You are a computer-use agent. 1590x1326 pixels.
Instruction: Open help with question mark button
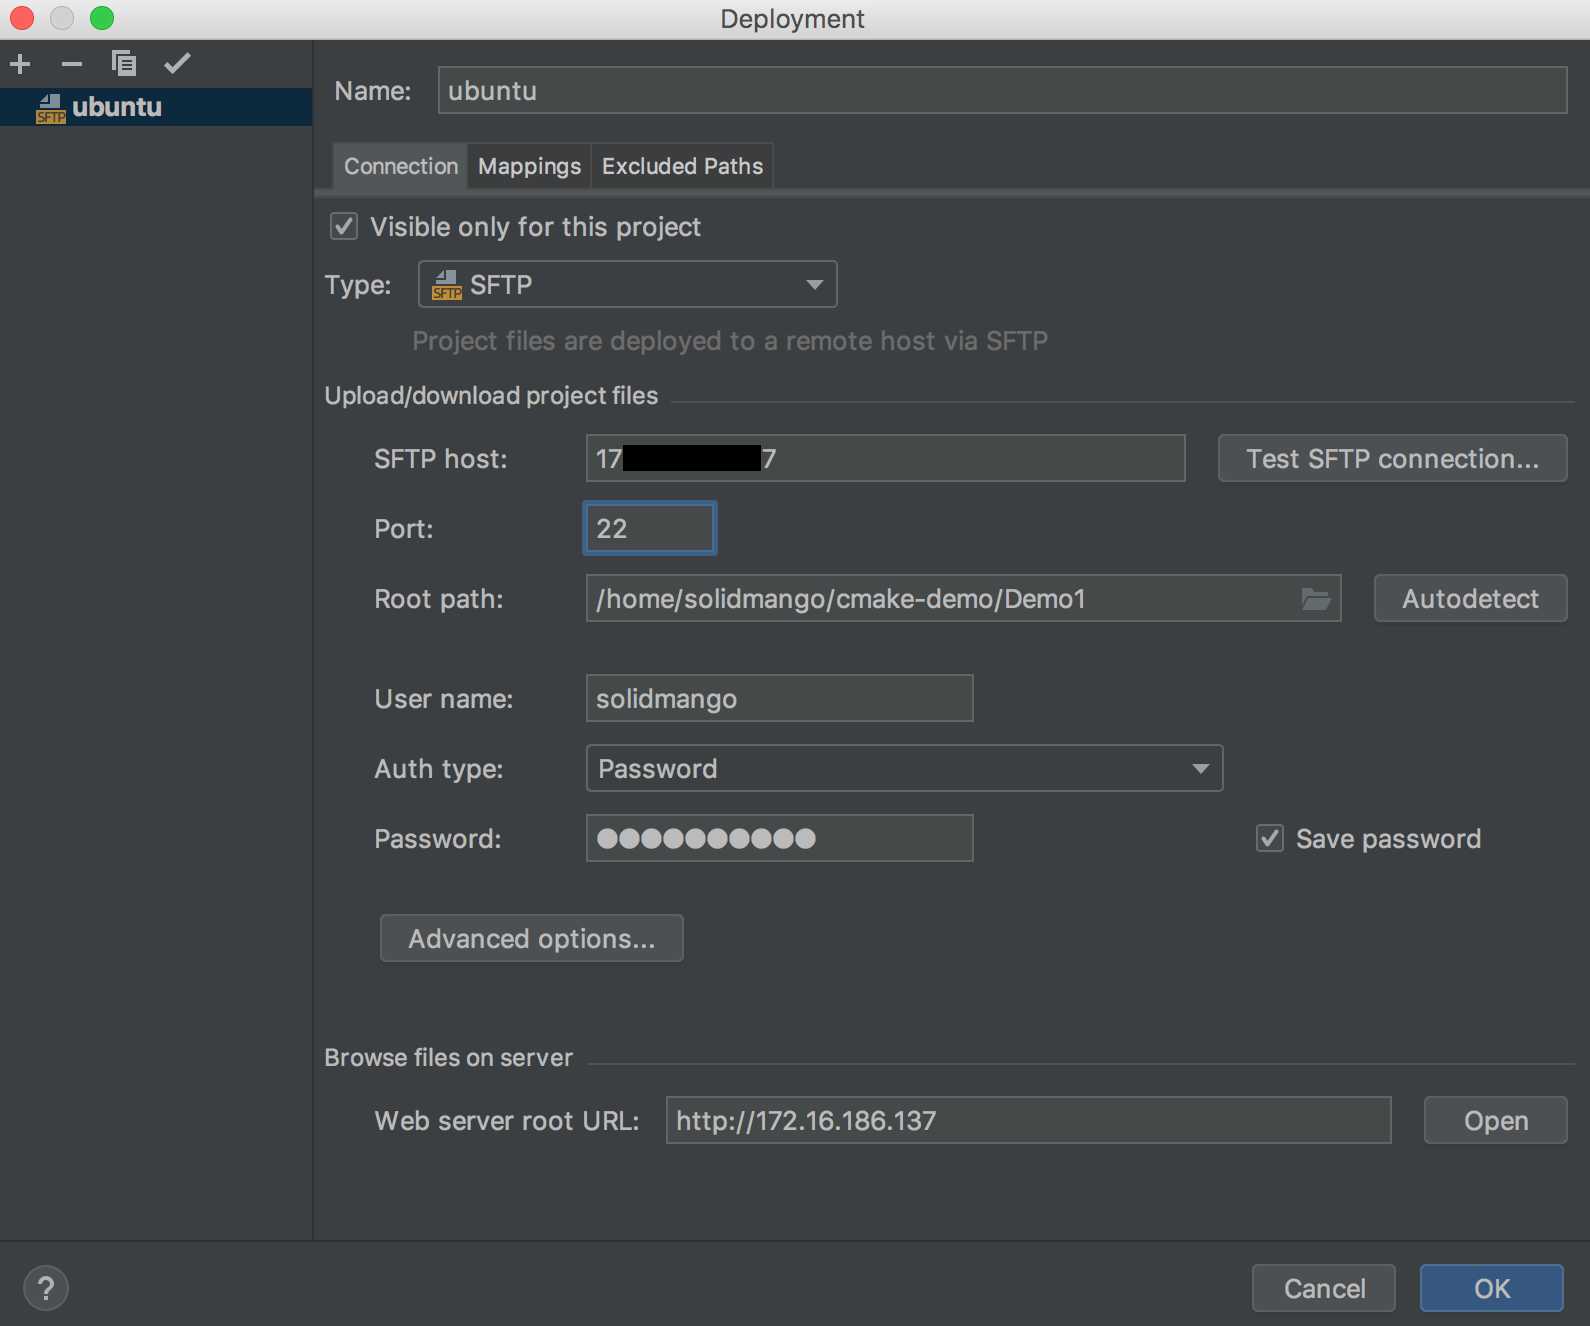pyautogui.click(x=46, y=1288)
